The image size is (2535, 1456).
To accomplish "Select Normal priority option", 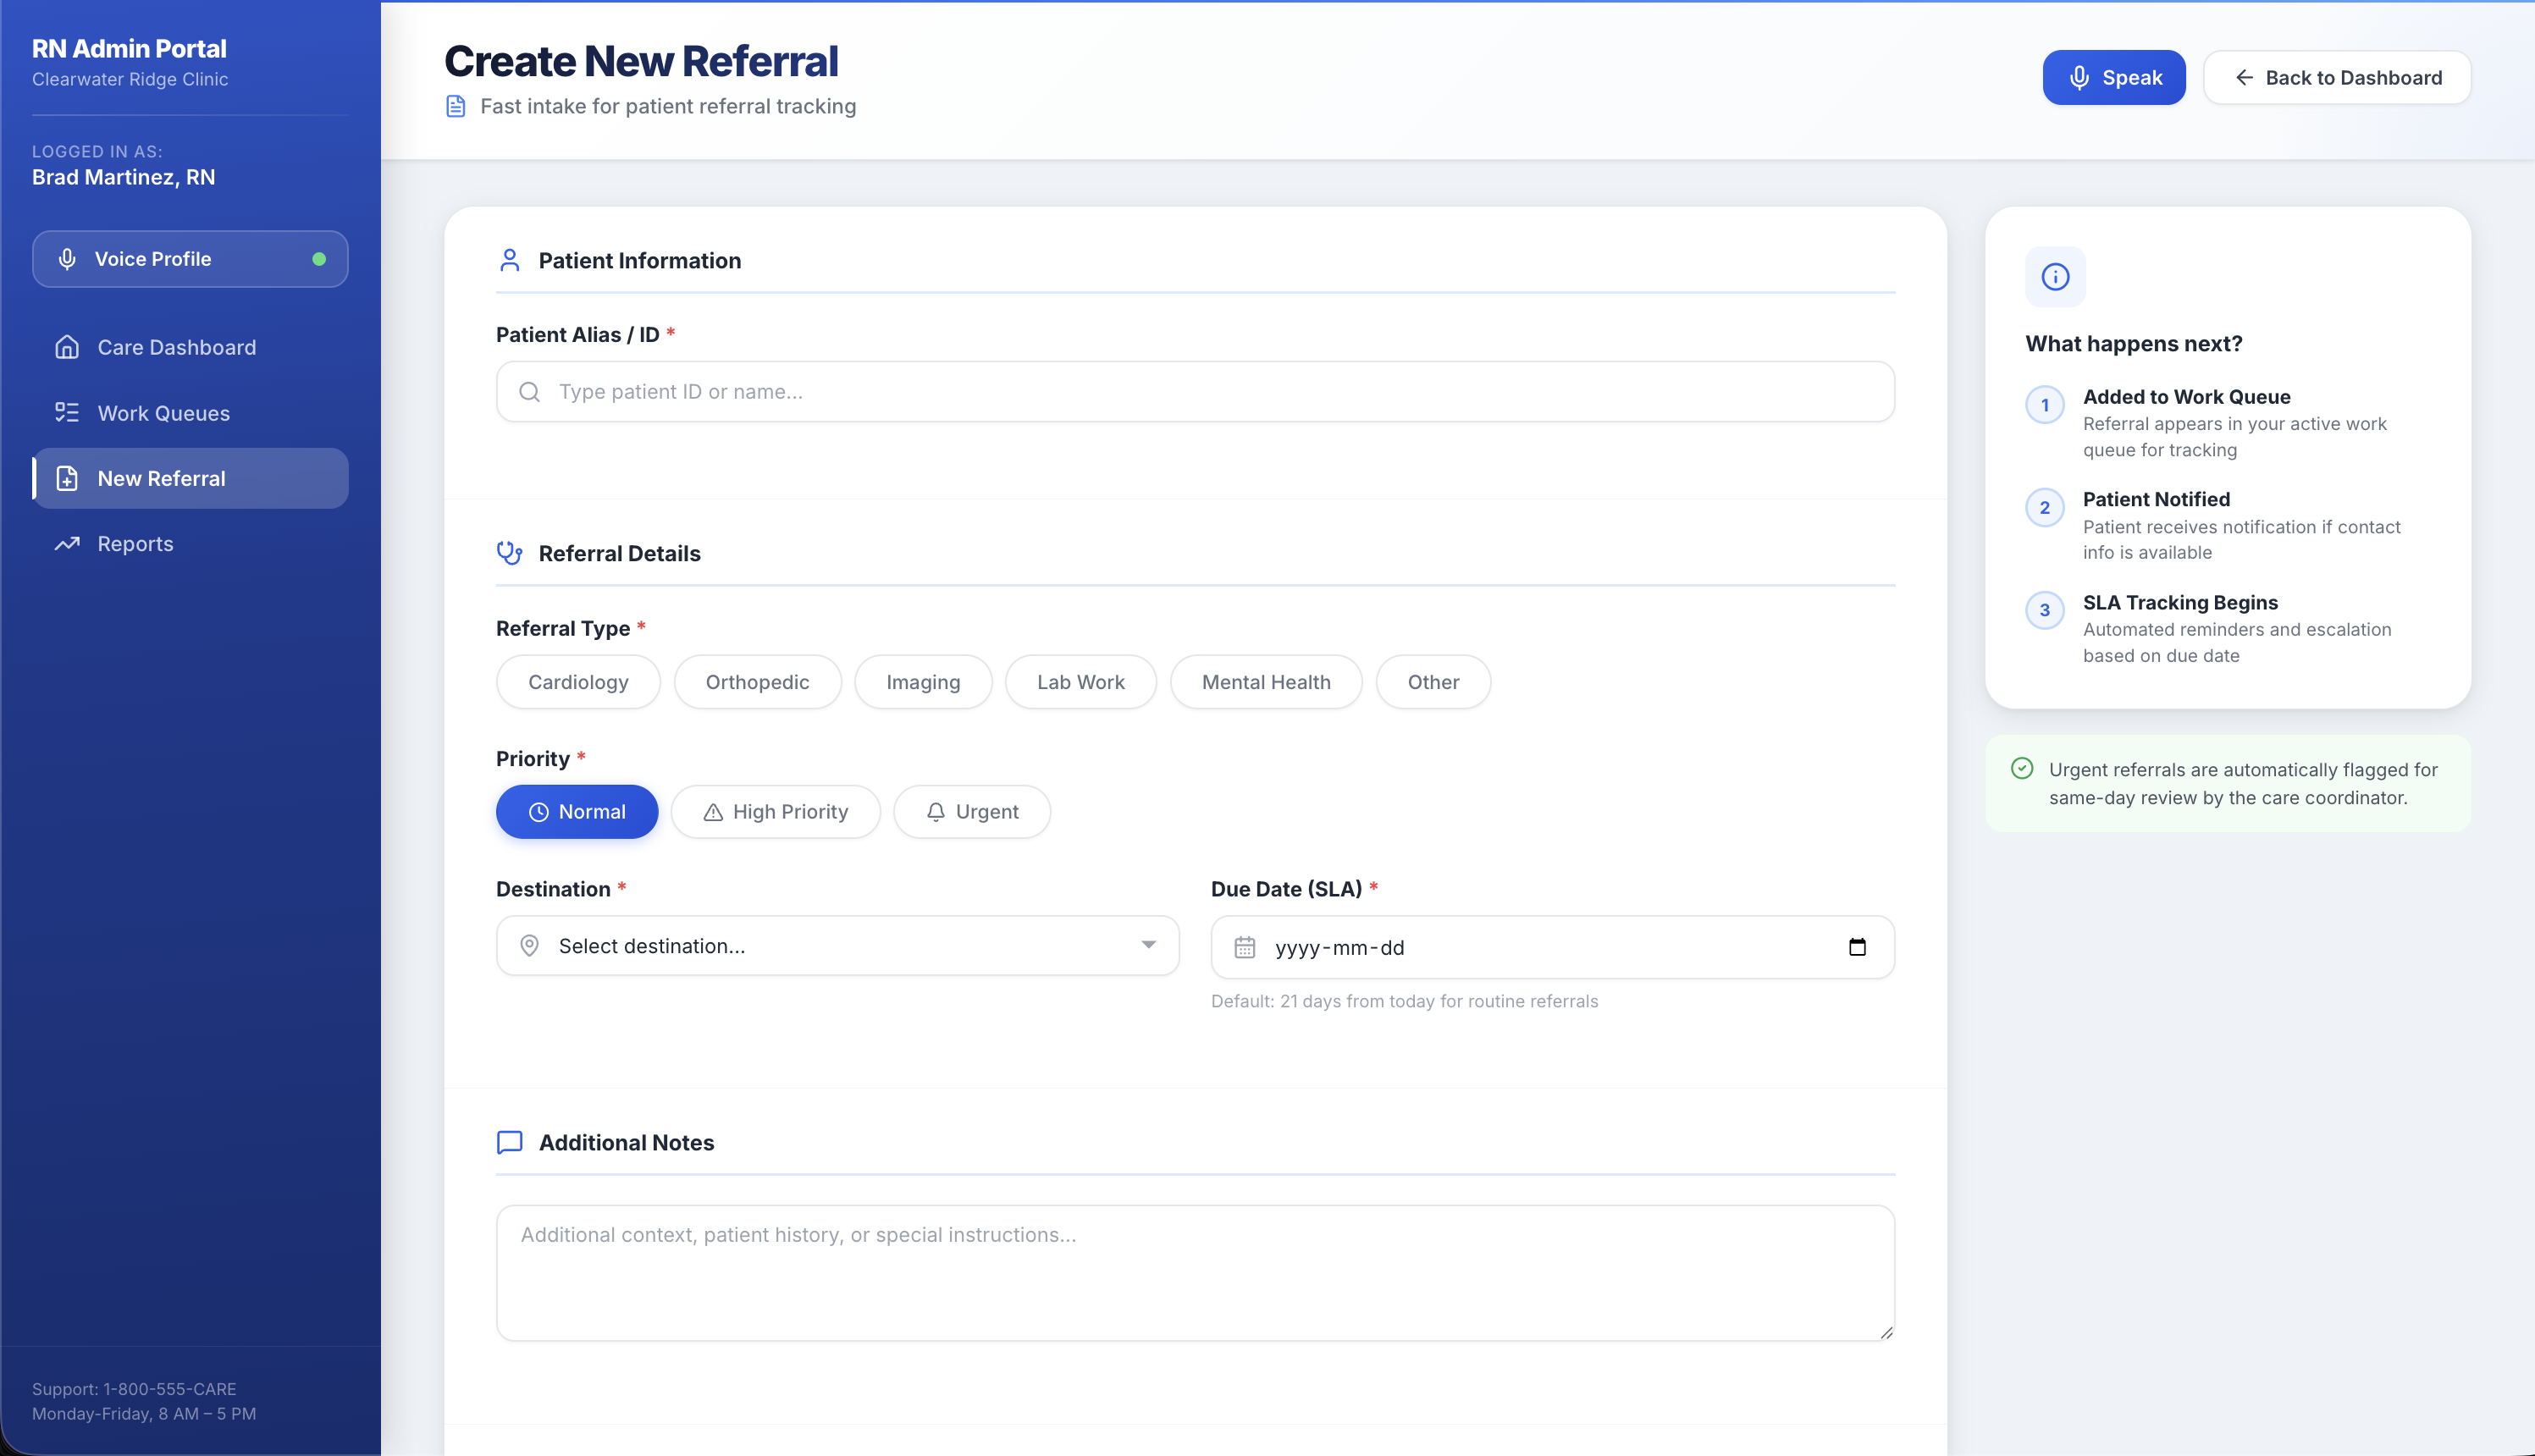I will coord(577,812).
